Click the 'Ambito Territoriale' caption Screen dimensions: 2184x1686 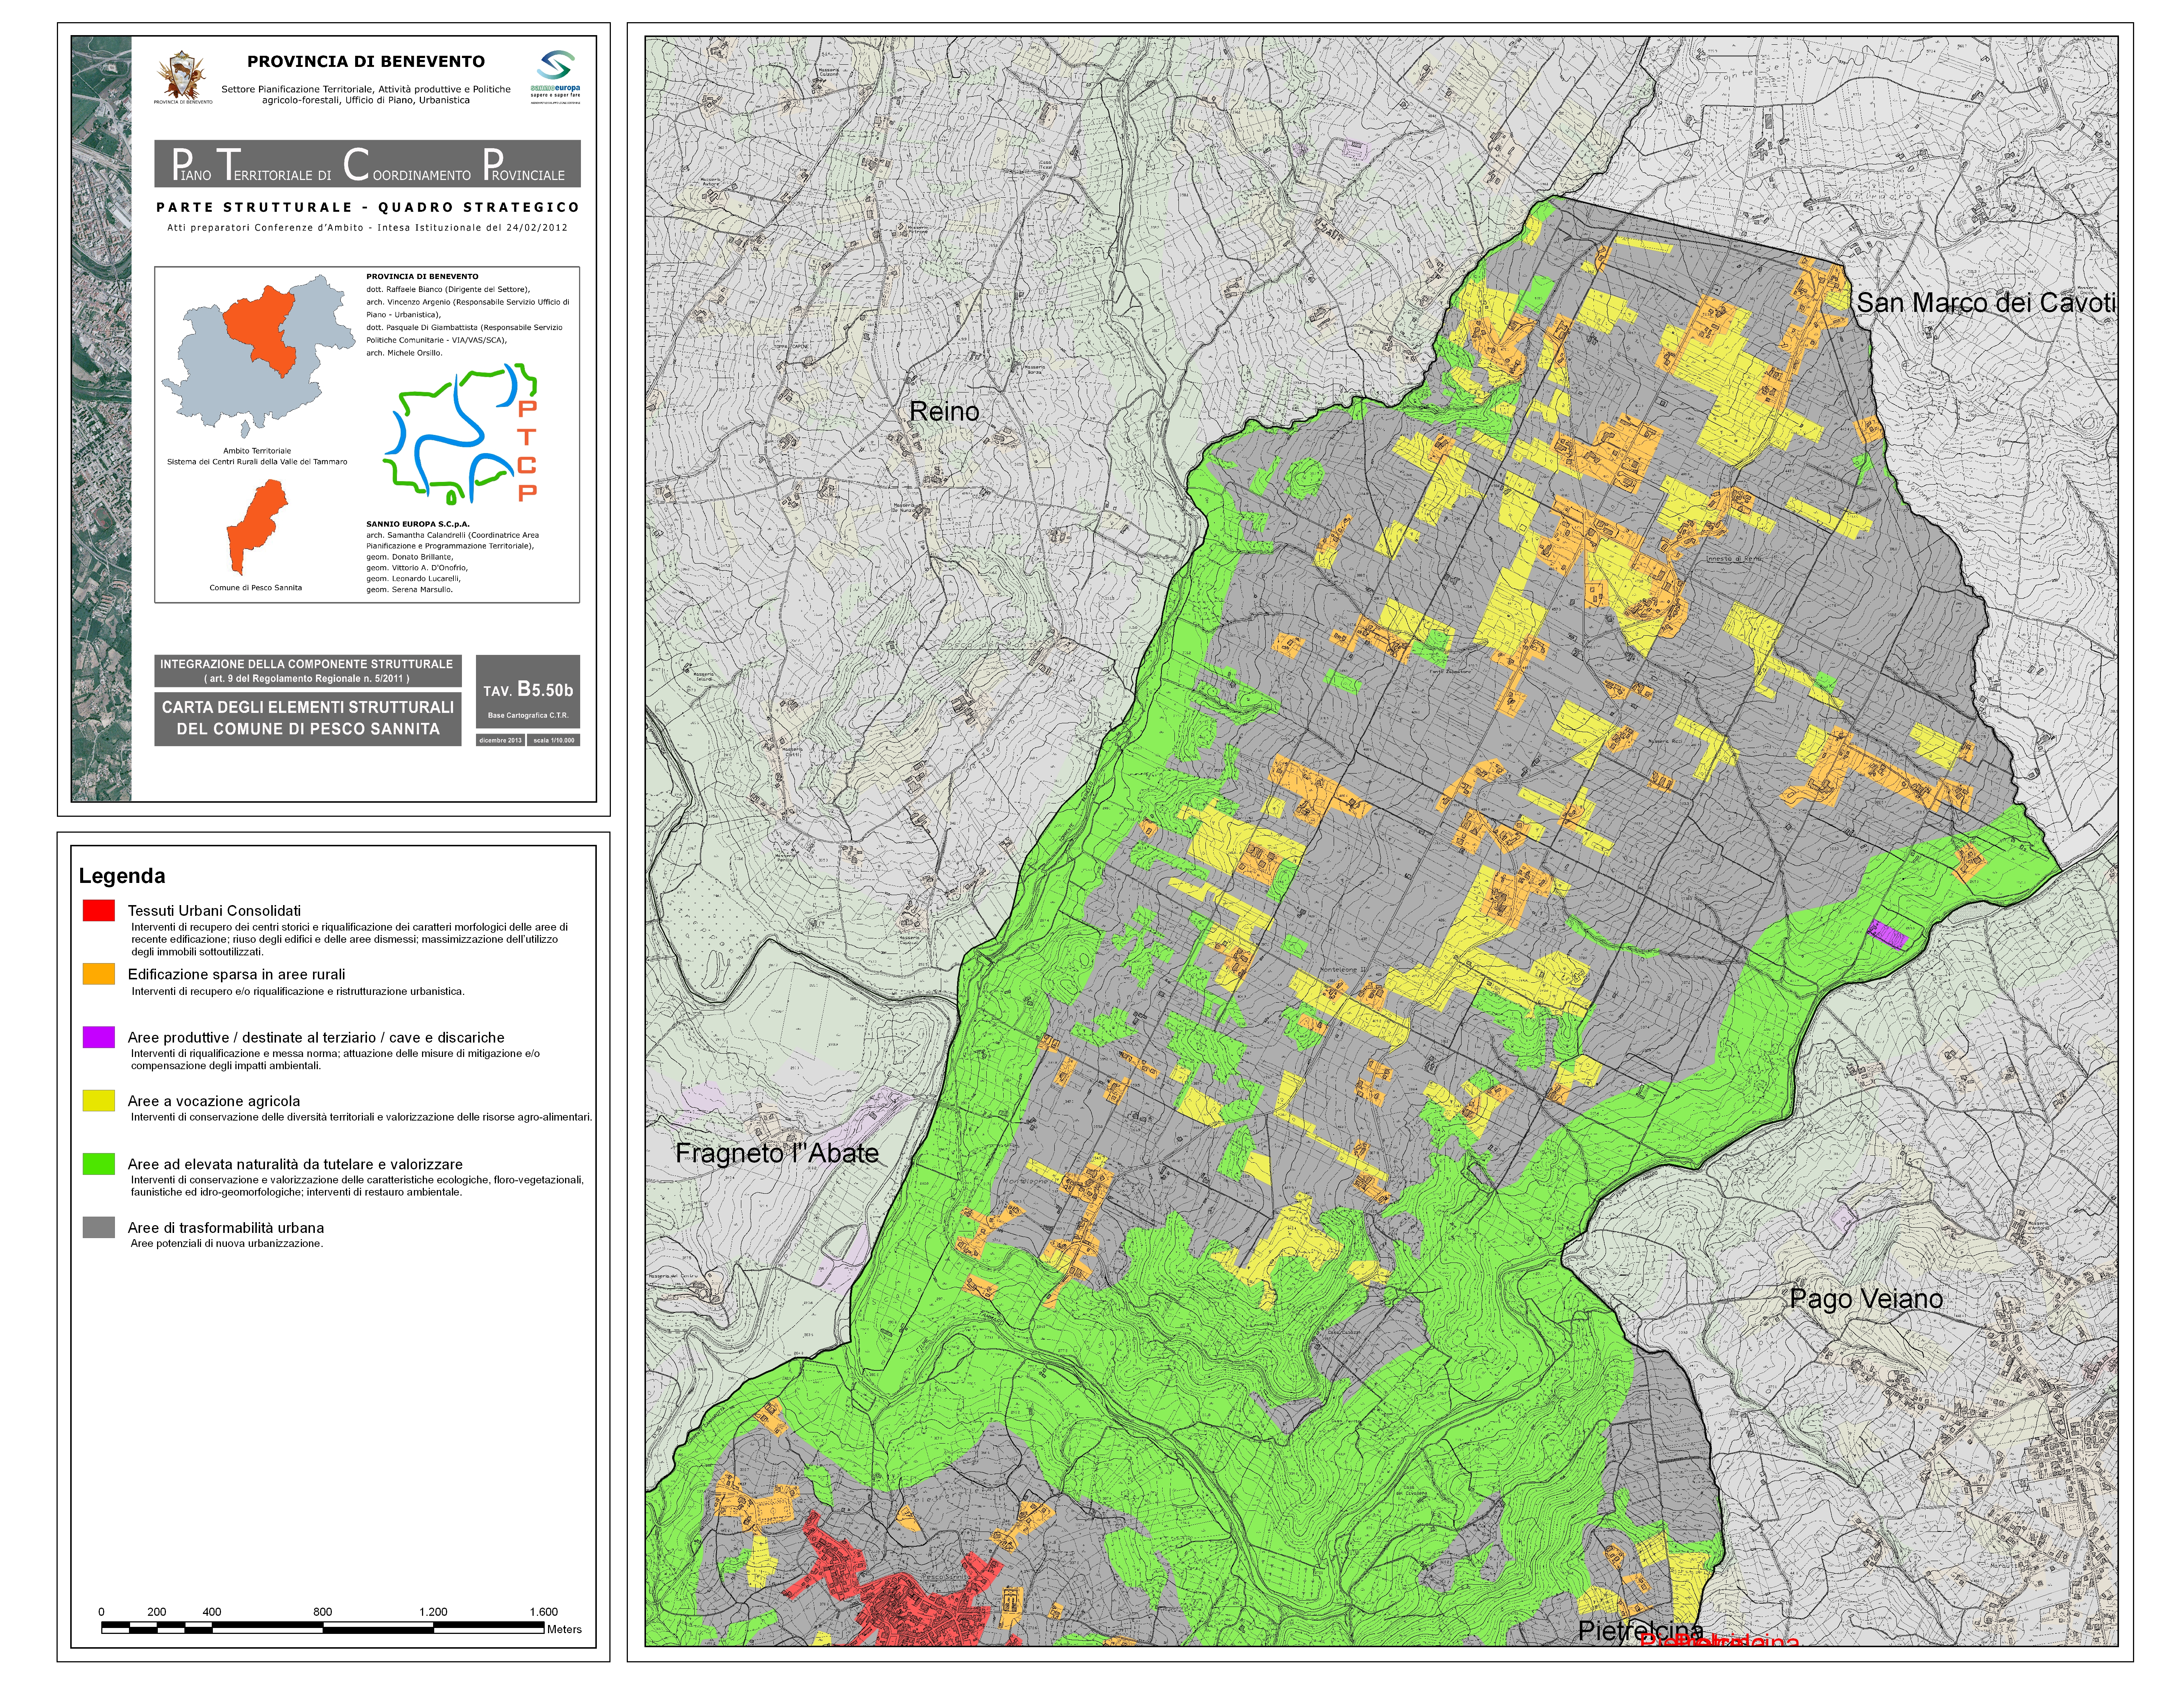pos(257,451)
